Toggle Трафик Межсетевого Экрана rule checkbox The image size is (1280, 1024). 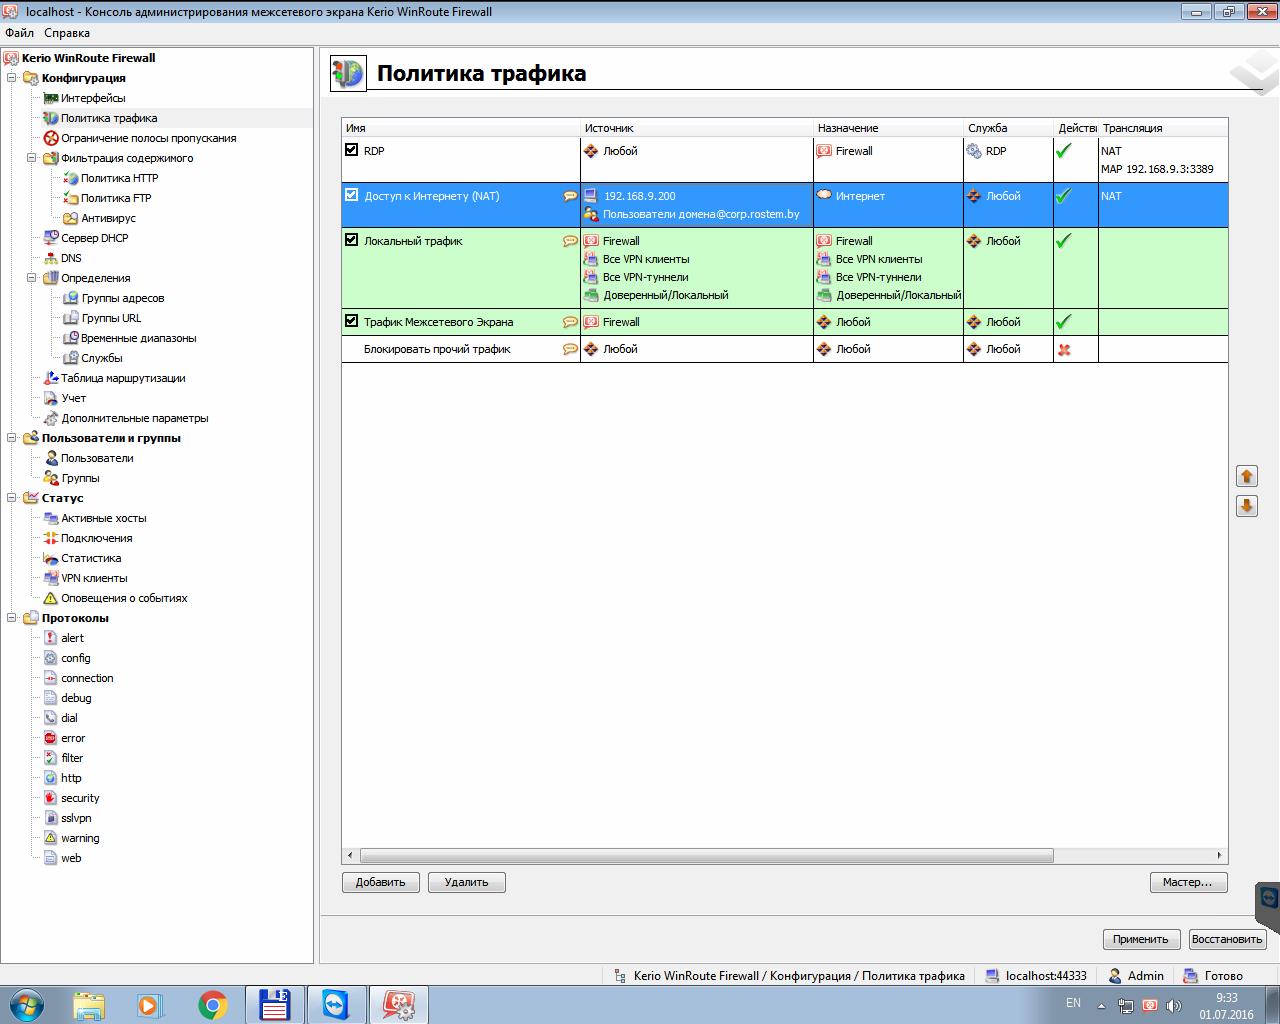[x=351, y=321]
